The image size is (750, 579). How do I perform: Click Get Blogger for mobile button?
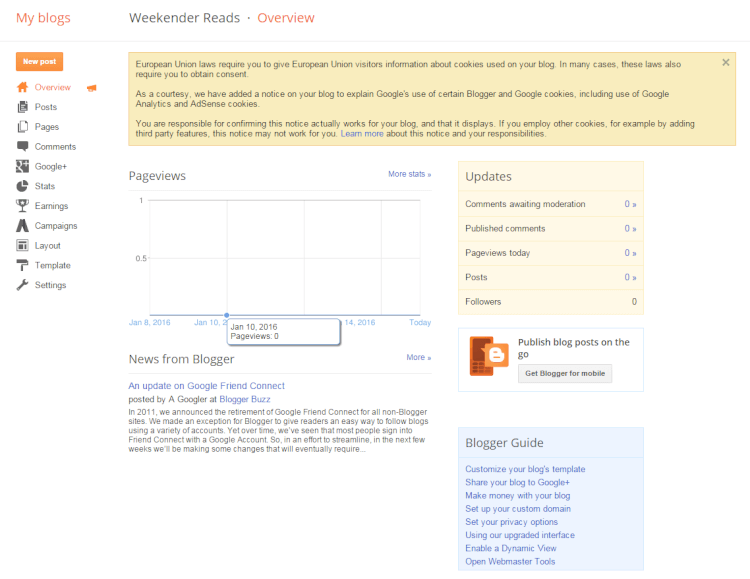click(565, 373)
